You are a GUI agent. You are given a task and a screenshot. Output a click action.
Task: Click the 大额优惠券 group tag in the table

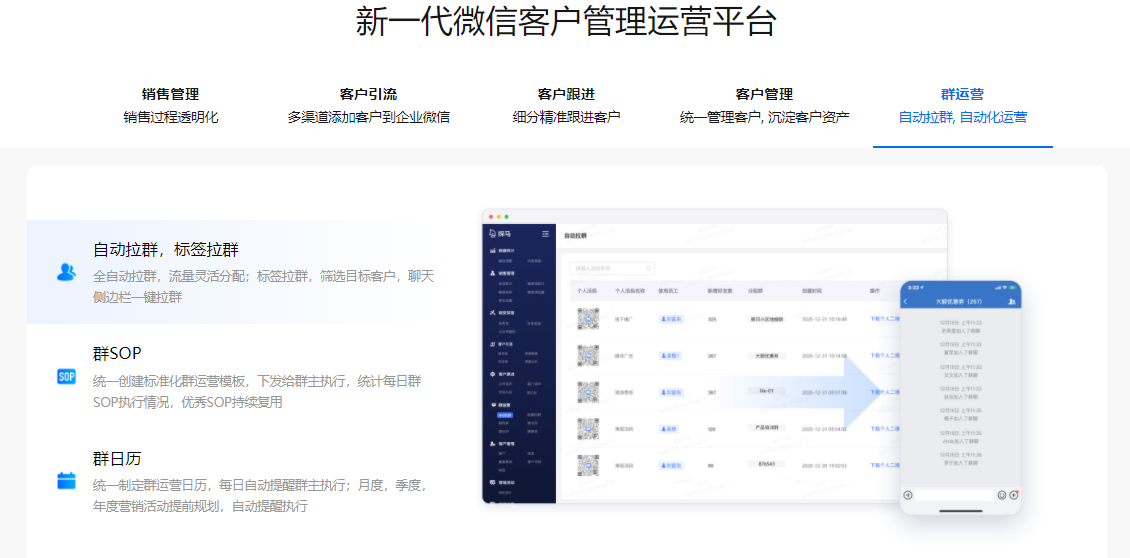(x=767, y=355)
